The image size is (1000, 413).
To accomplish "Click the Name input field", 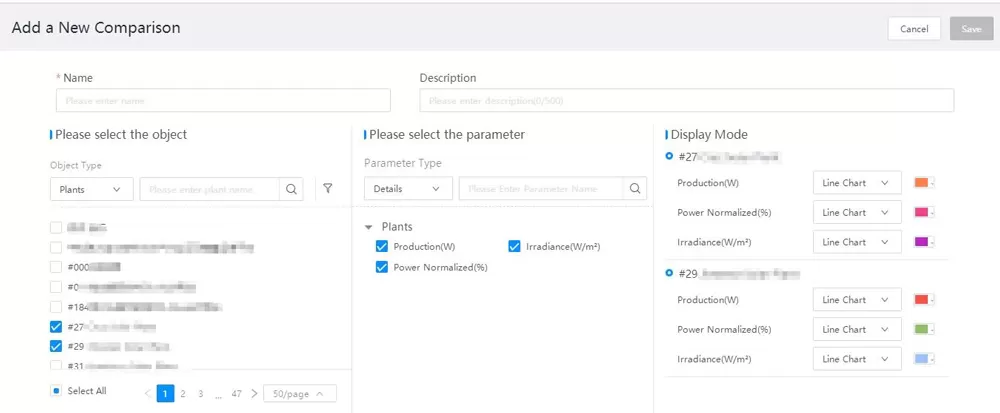I will coord(223,100).
